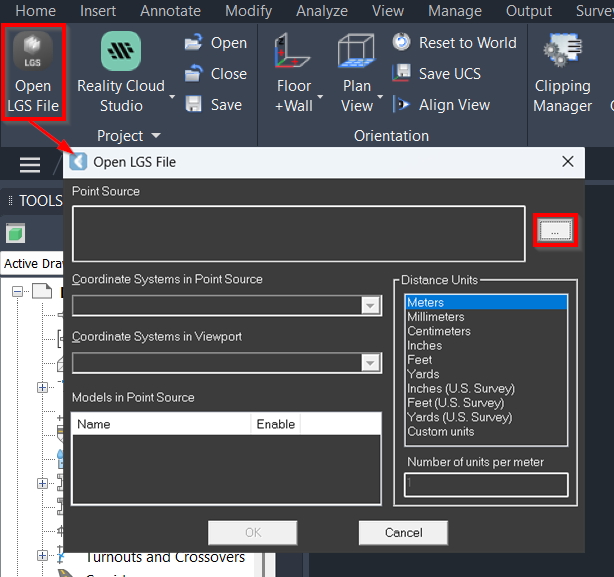Click the Floor +Wall orientation icon
614x577 pixels.
point(294,52)
